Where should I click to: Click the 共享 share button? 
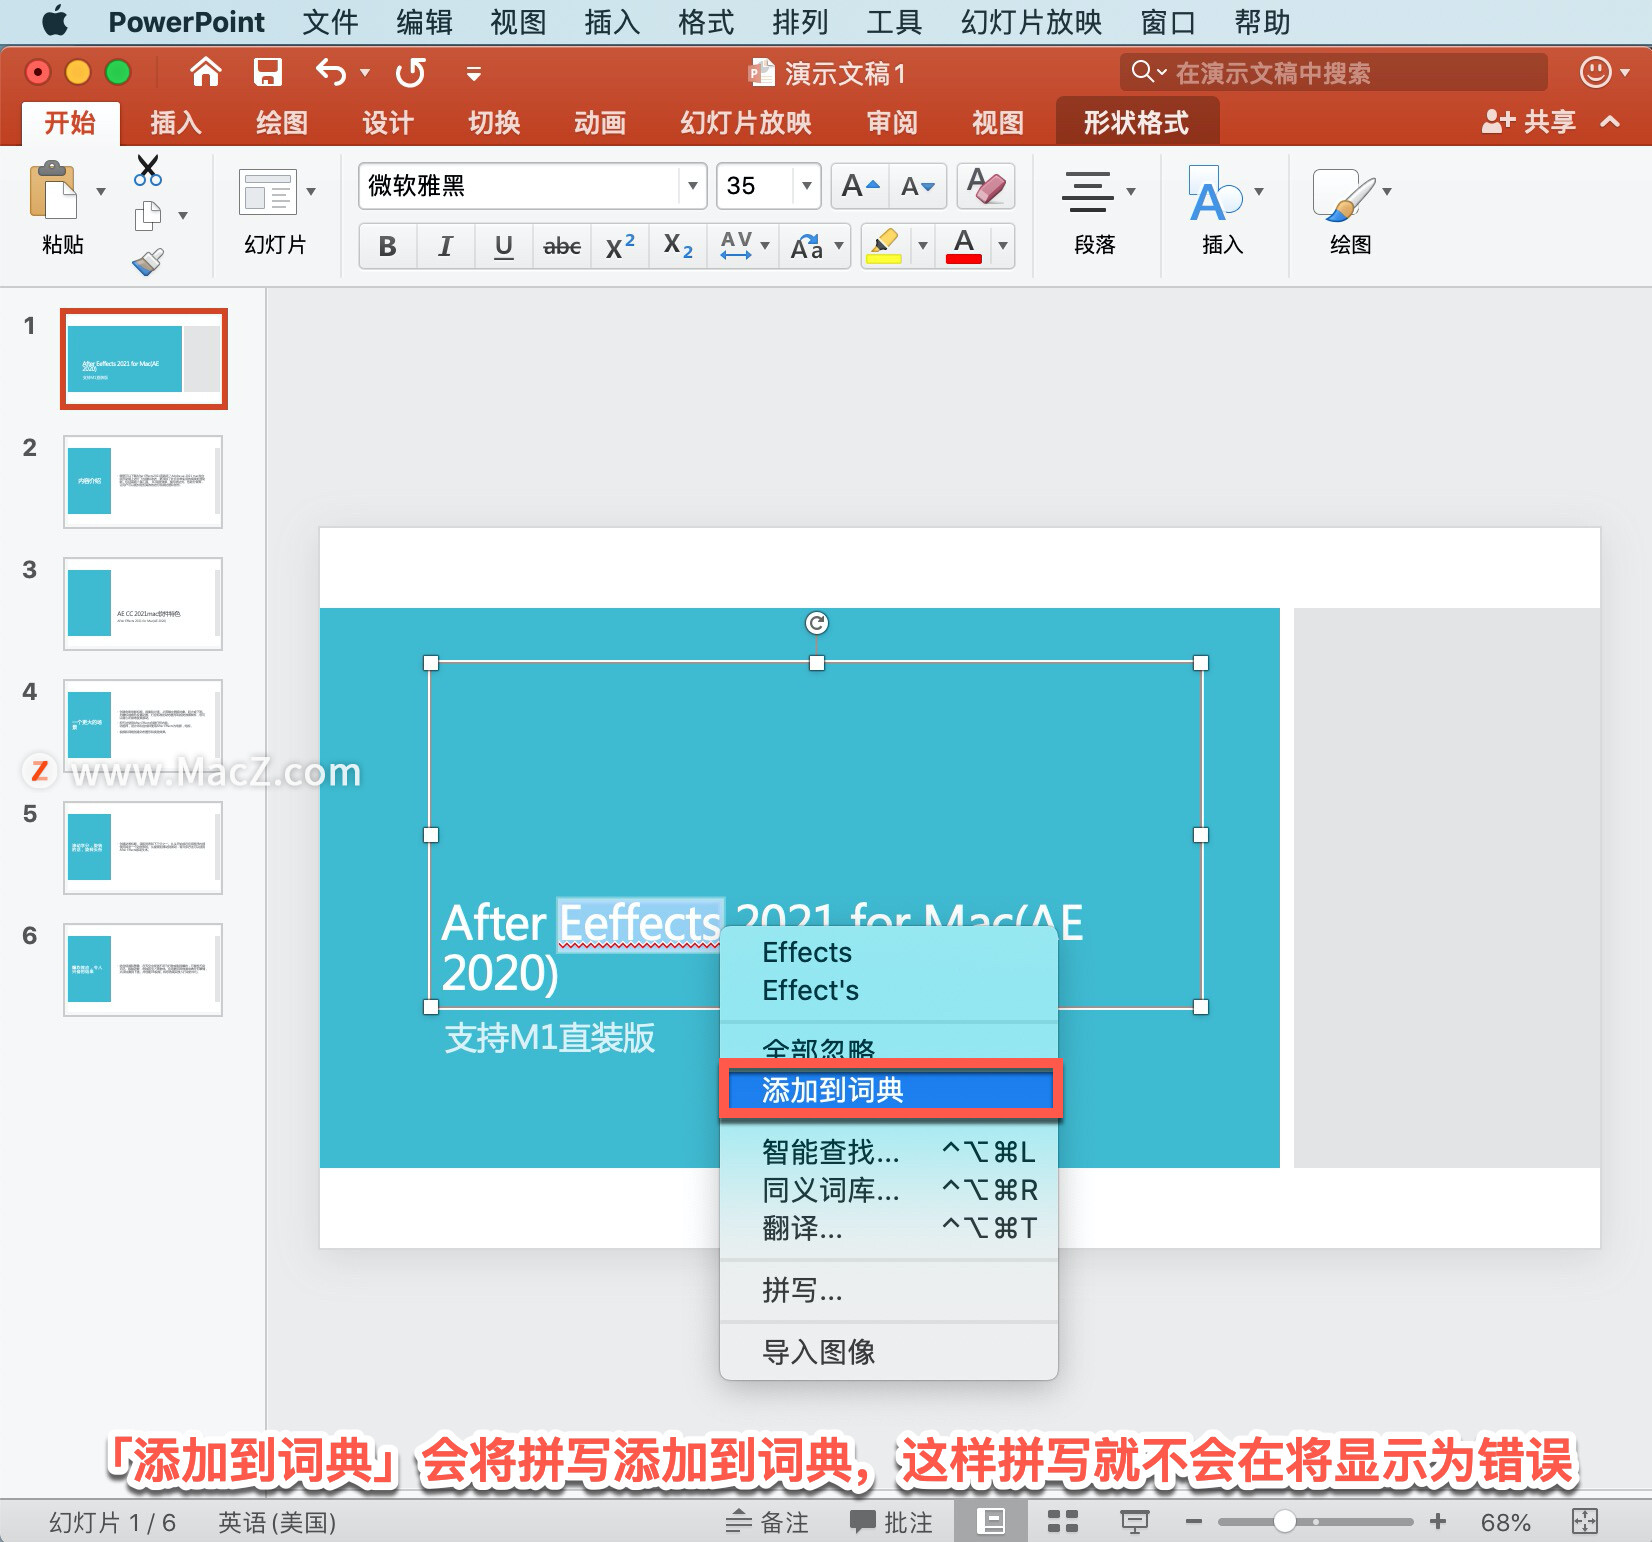point(1528,122)
